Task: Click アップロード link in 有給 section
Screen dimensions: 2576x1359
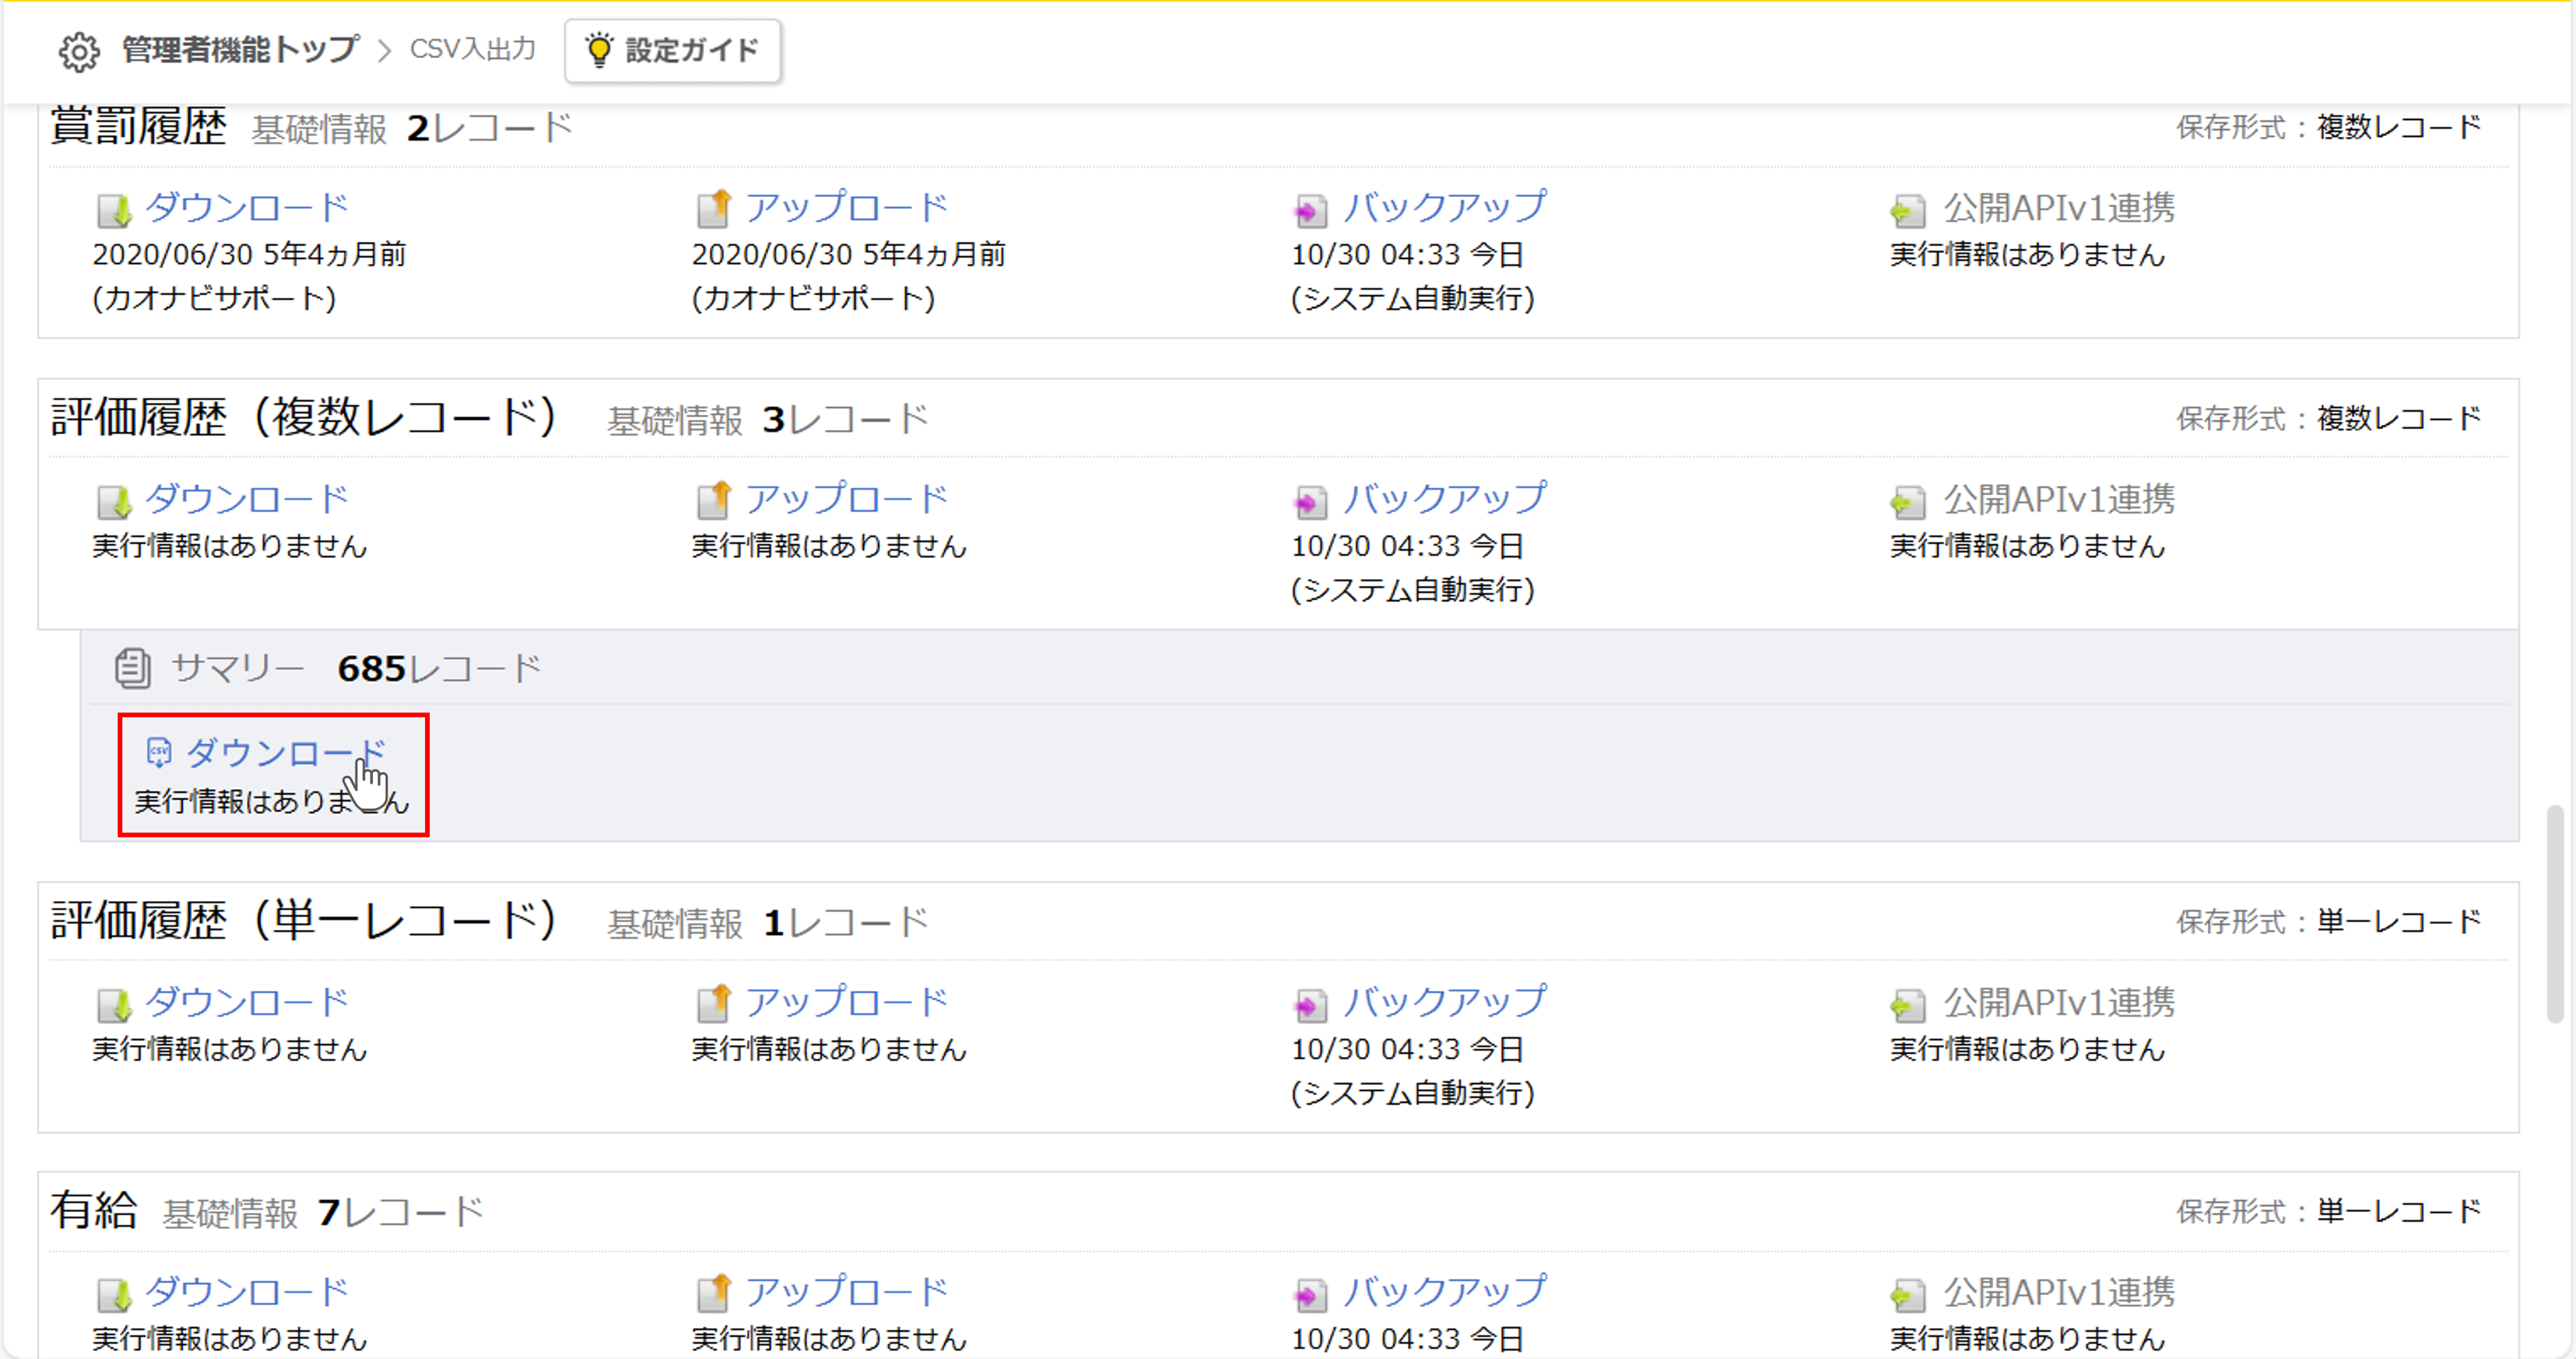Action: [846, 1292]
